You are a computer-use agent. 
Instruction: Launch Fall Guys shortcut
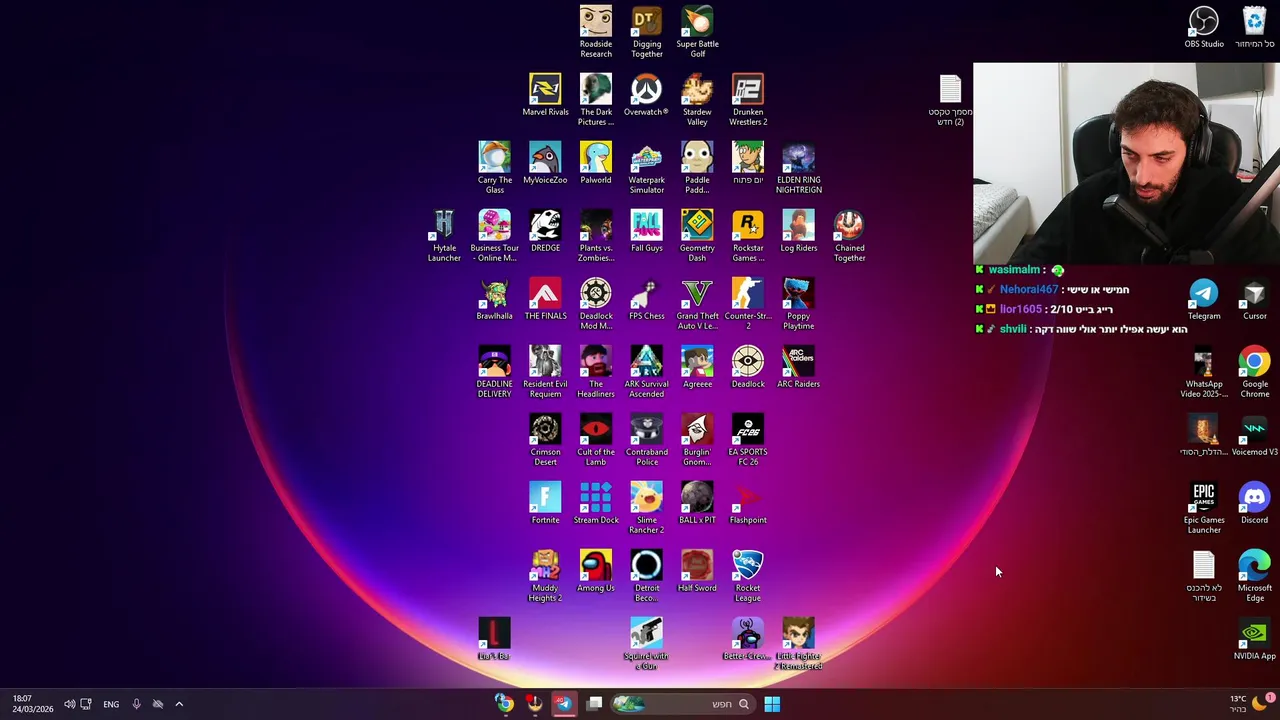coord(647,231)
